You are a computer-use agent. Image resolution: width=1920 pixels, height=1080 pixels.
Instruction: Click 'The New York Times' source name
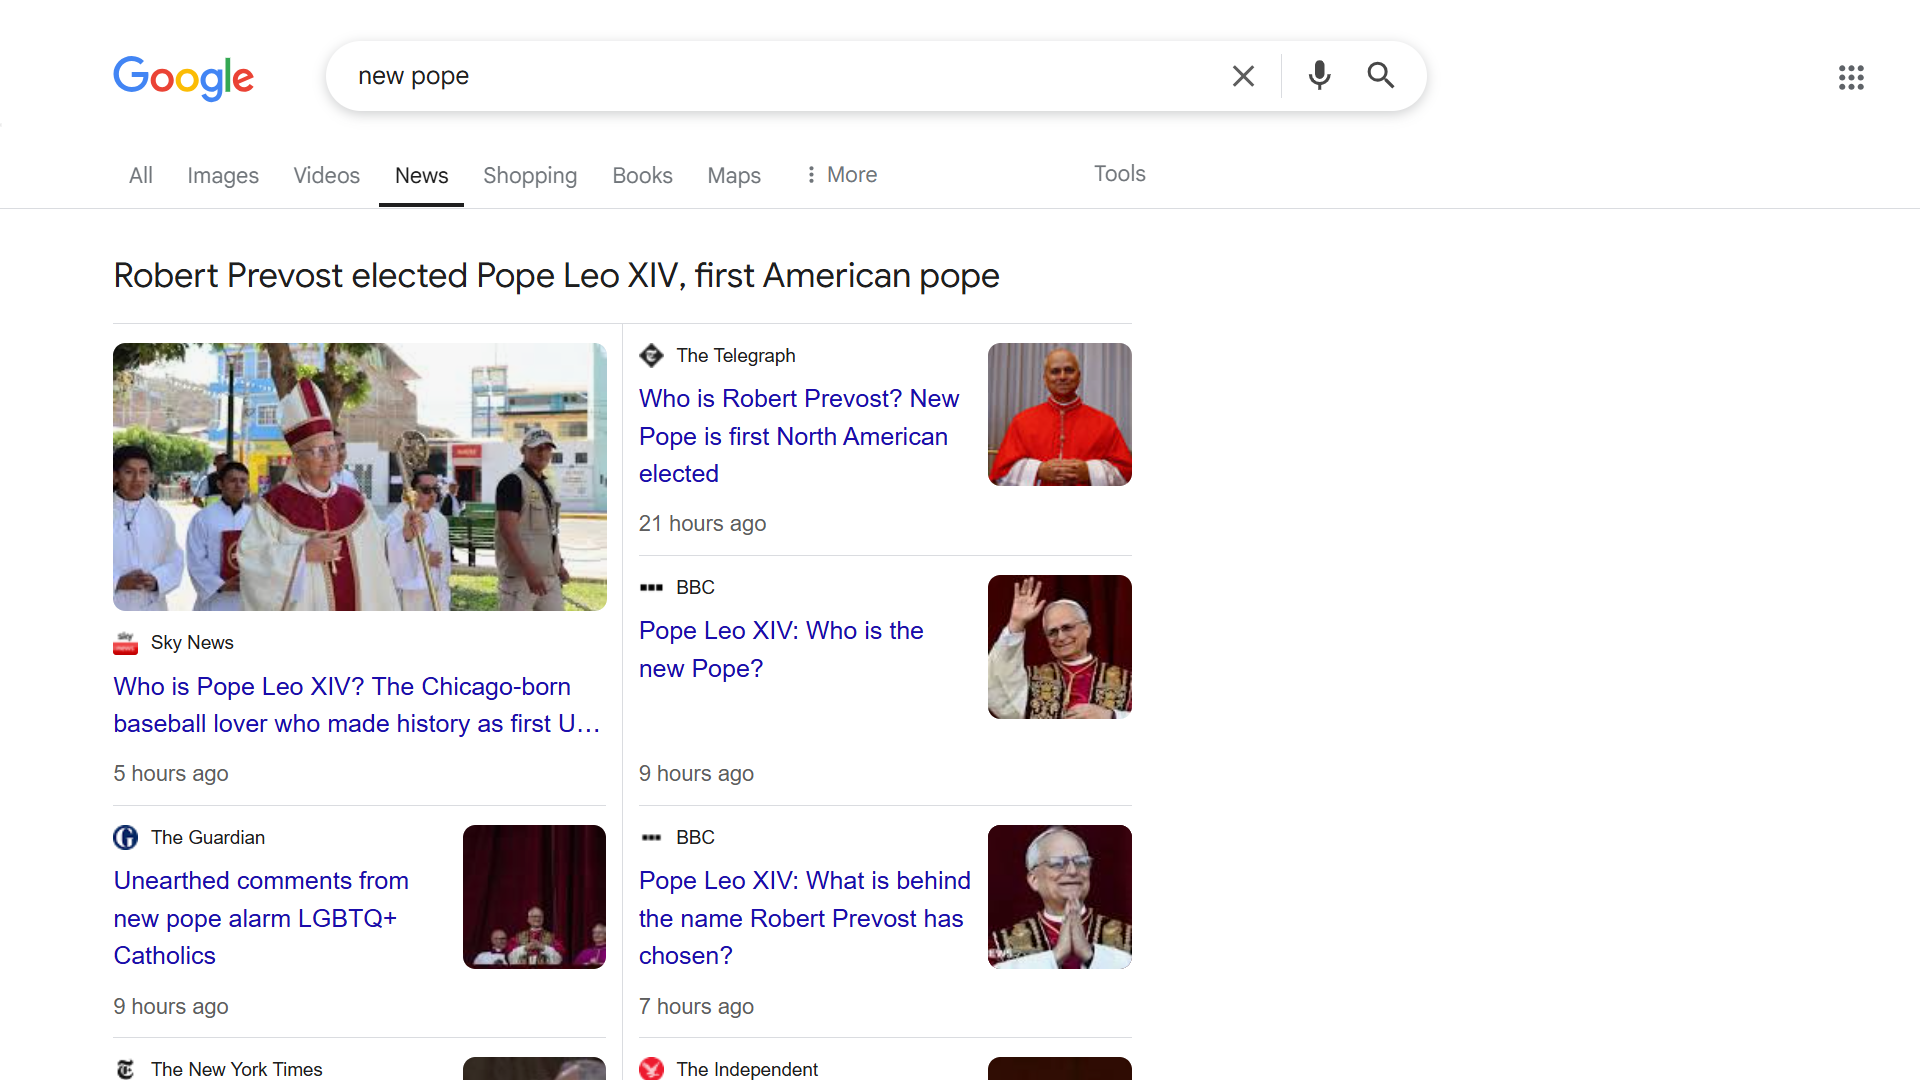[x=237, y=1069]
